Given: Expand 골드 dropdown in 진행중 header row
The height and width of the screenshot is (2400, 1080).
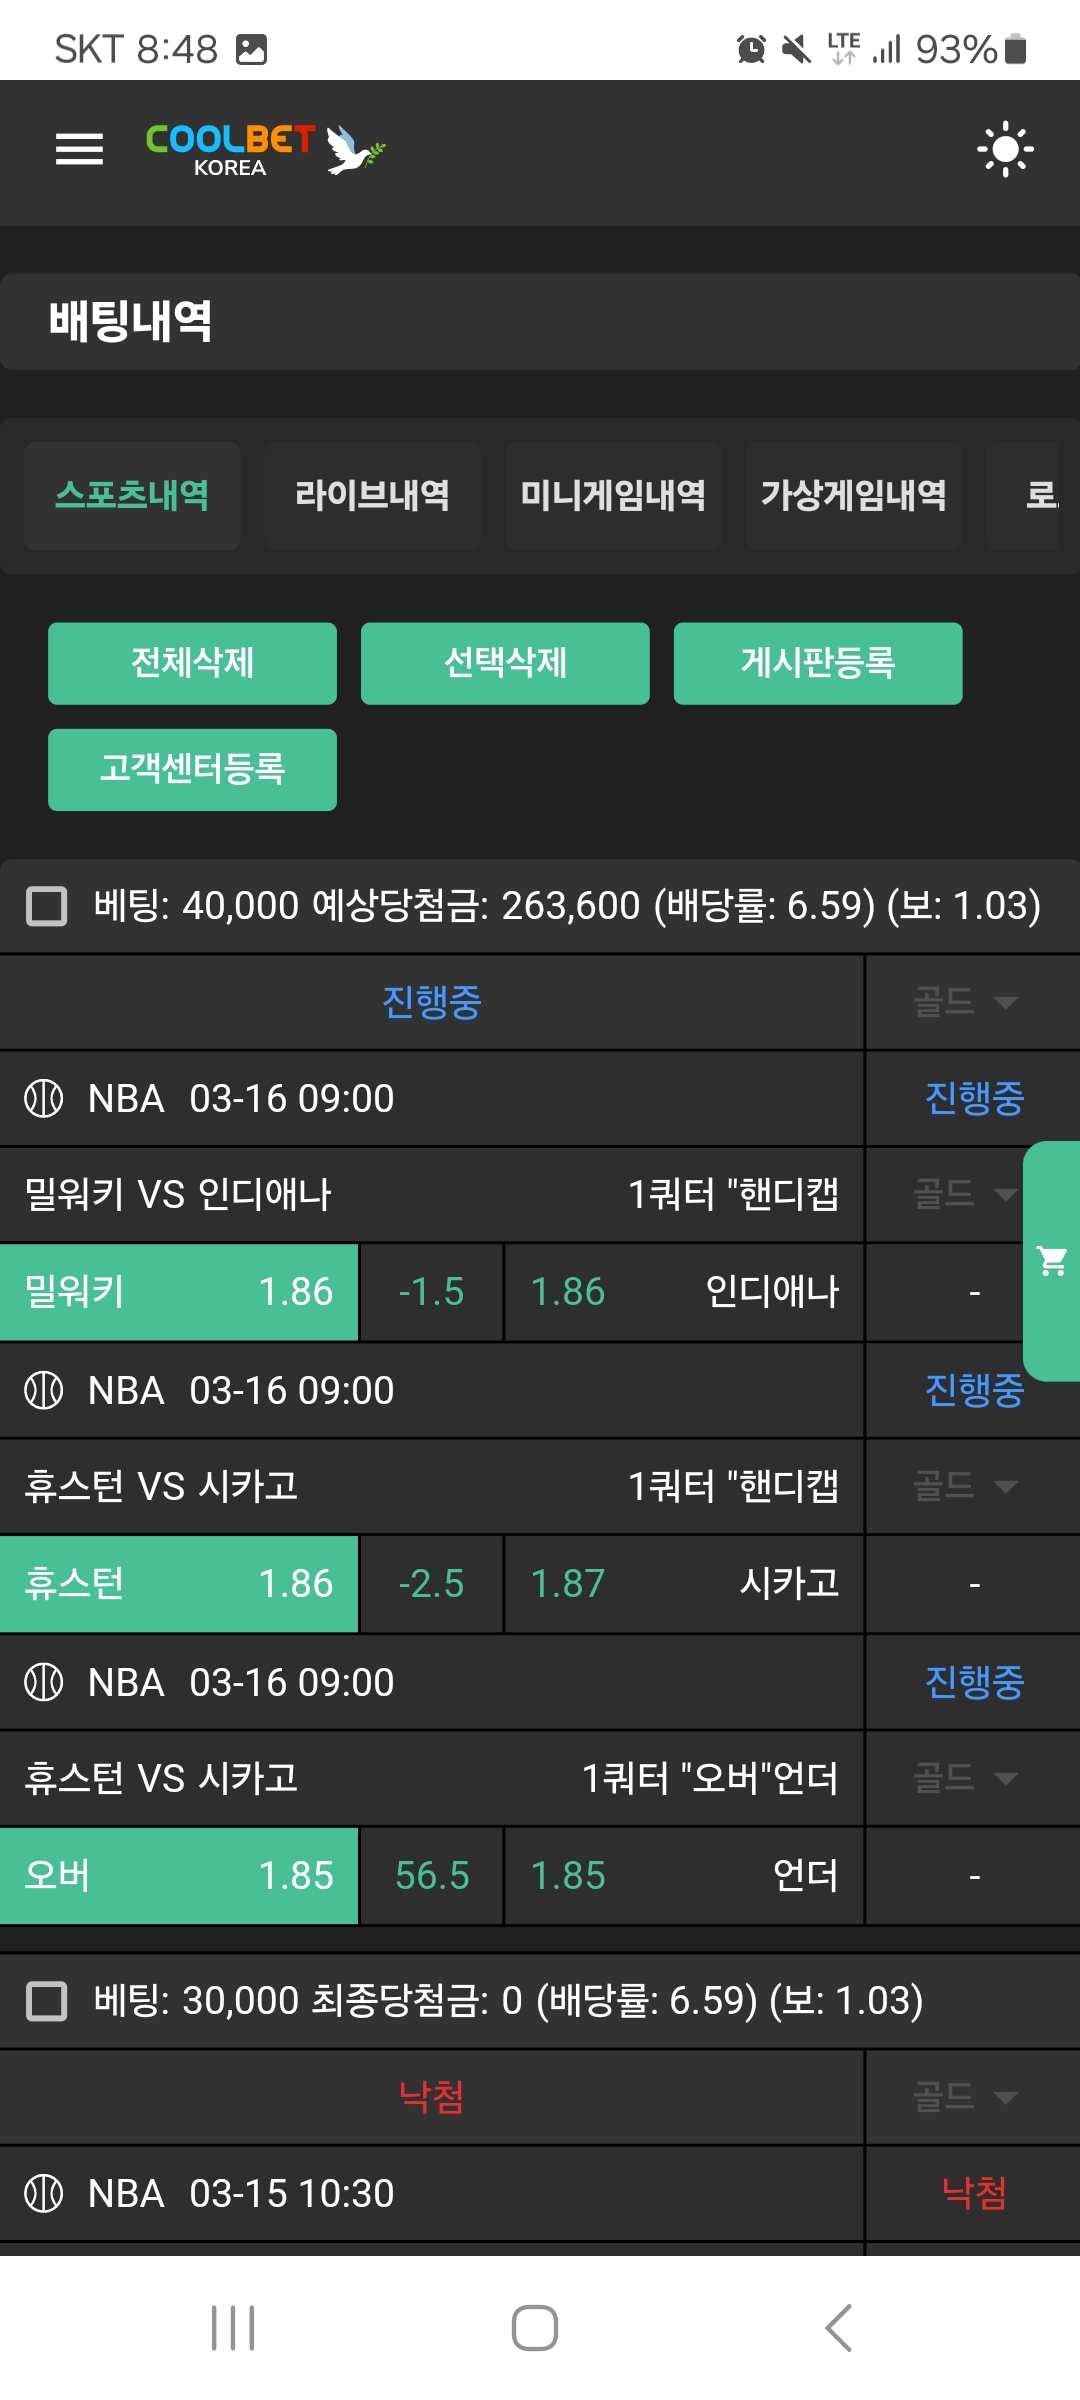Looking at the screenshot, I should click(966, 1002).
